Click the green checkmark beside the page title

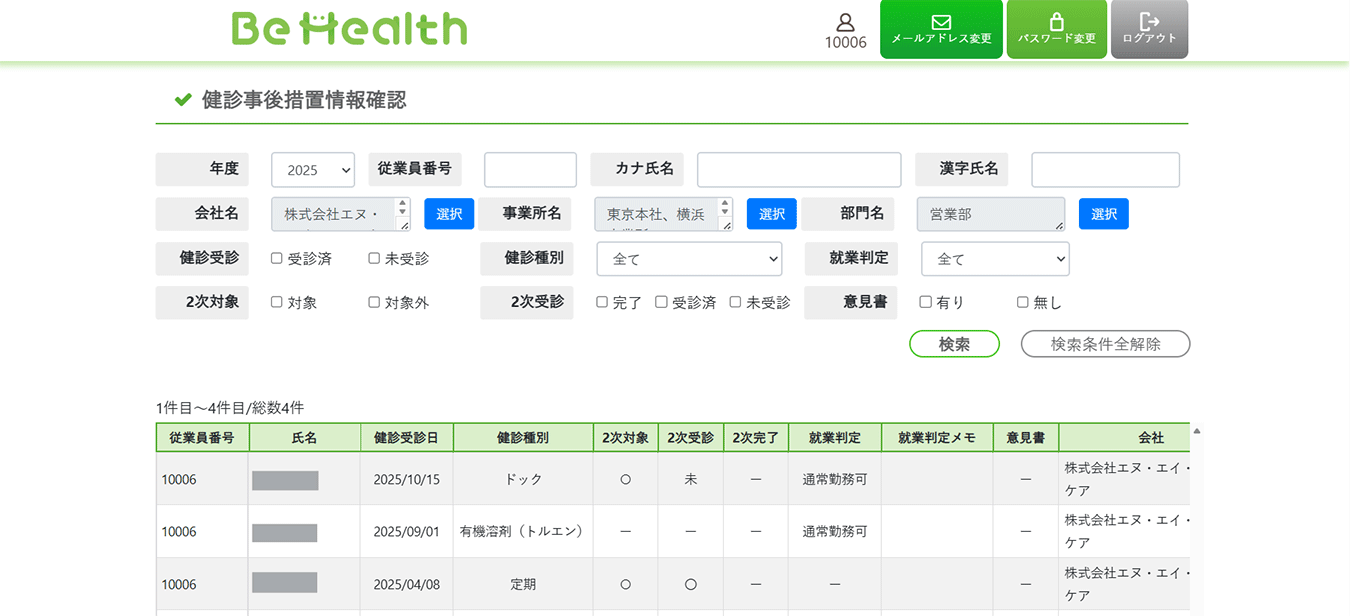[183, 100]
